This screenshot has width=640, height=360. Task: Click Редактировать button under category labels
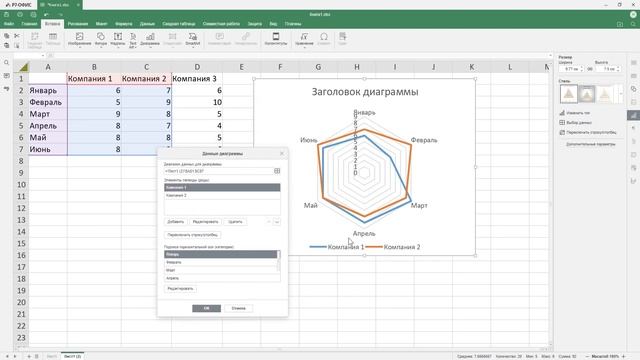click(180, 289)
